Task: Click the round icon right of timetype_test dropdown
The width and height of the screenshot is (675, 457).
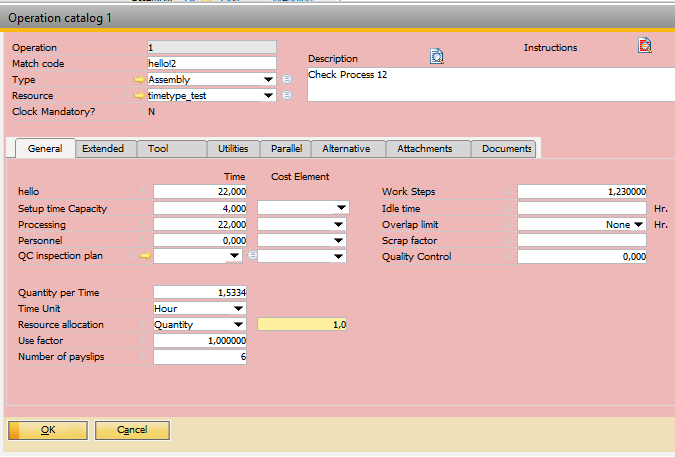Action: click(287, 96)
